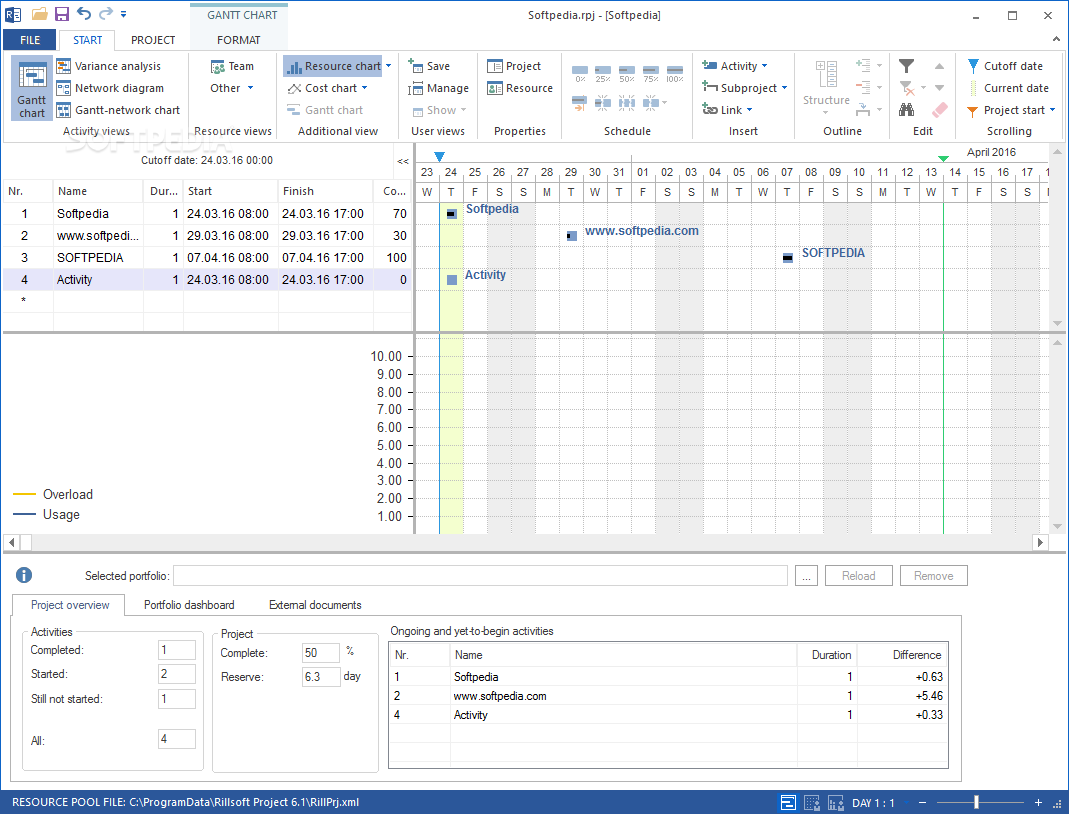Select the START ribbon tab
Viewport: 1069px width, 814px height.
(x=87, y=40)
